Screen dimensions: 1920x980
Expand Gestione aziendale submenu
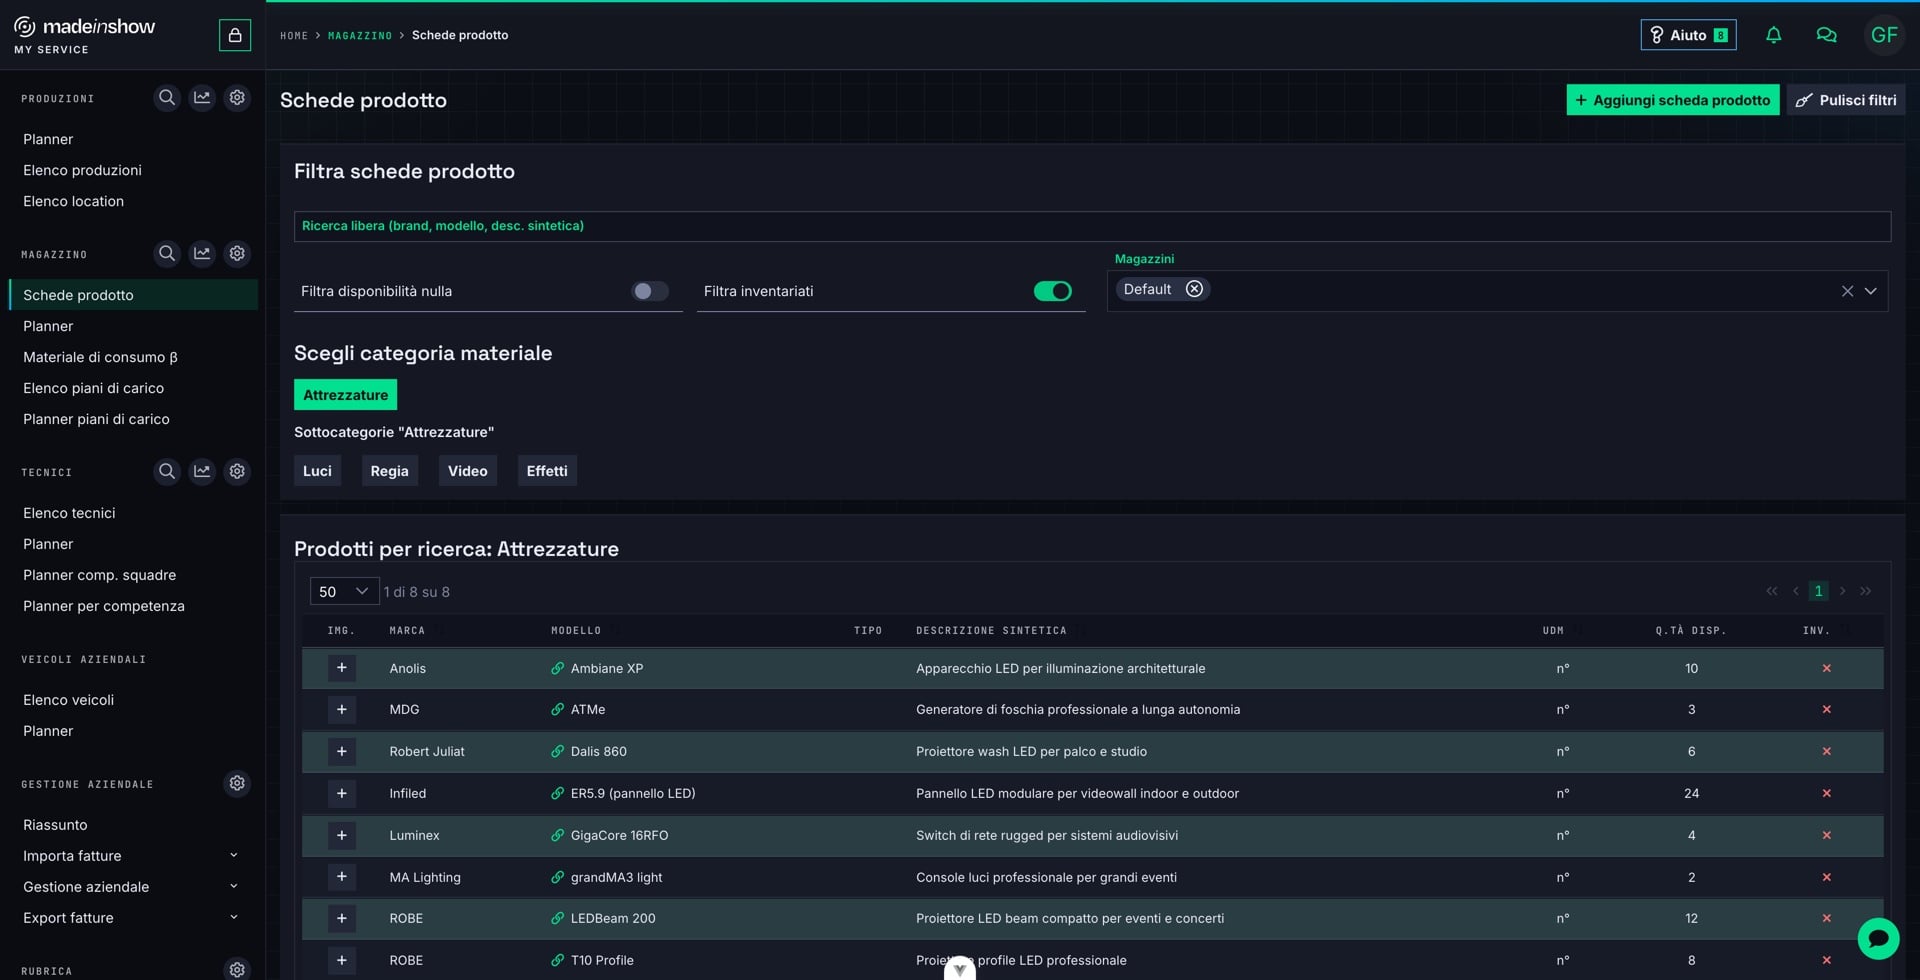click(234, 886)
